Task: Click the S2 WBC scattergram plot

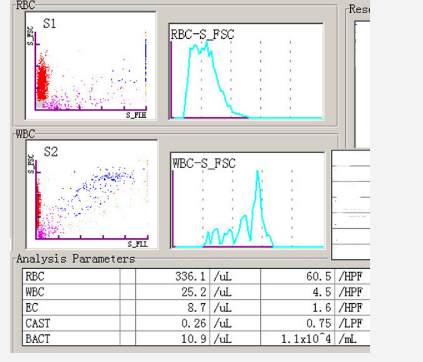Action: pos(92,194)
